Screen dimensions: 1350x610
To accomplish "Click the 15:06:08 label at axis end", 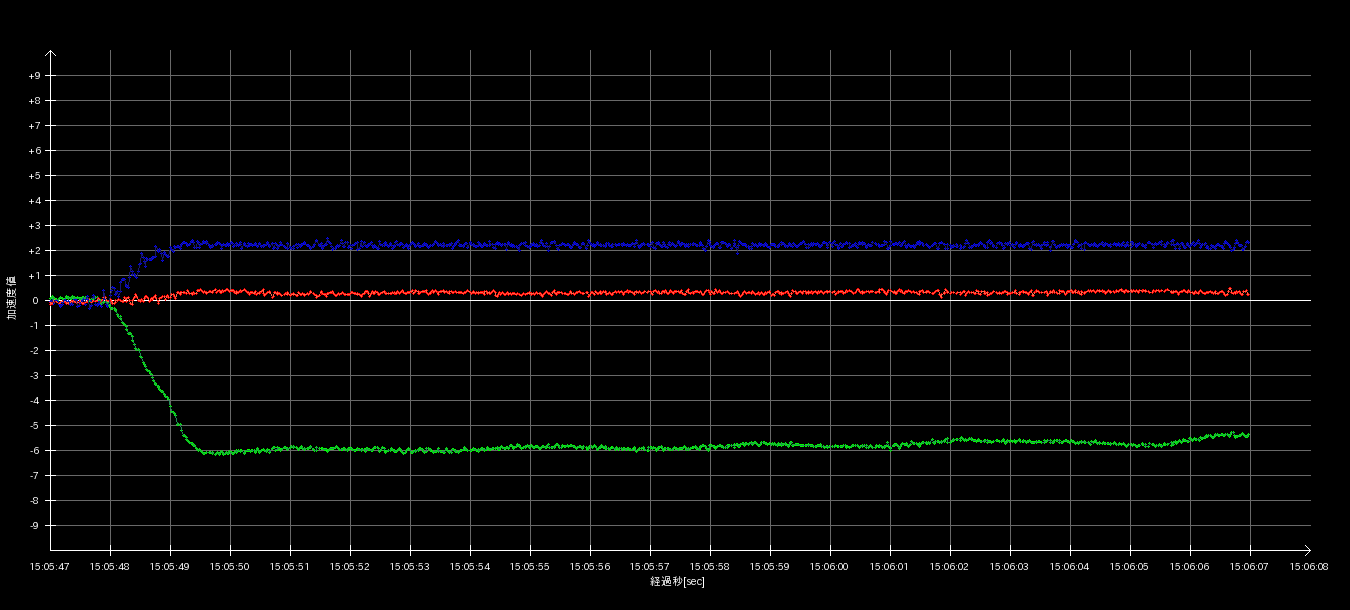I will (1310, 566).
